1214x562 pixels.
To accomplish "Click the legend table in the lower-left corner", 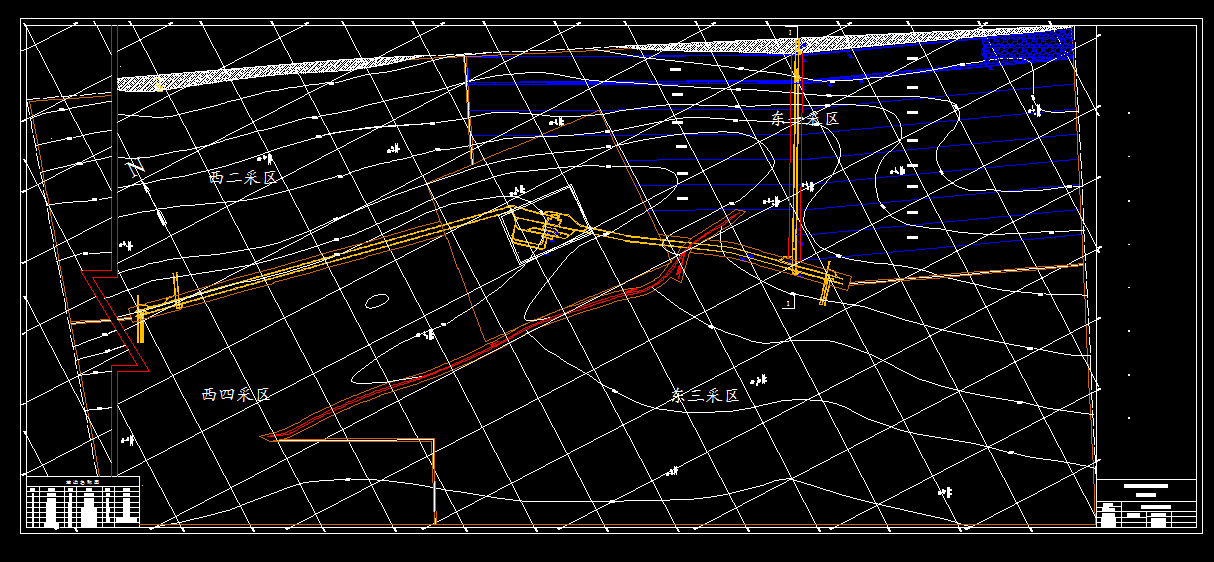I will (83, 503).
